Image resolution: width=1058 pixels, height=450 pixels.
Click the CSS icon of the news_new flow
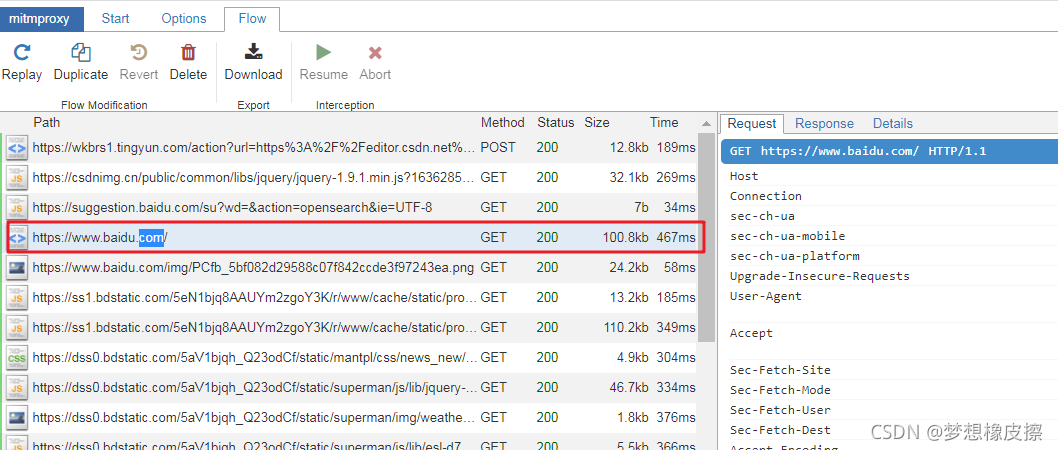pos(17,358)
